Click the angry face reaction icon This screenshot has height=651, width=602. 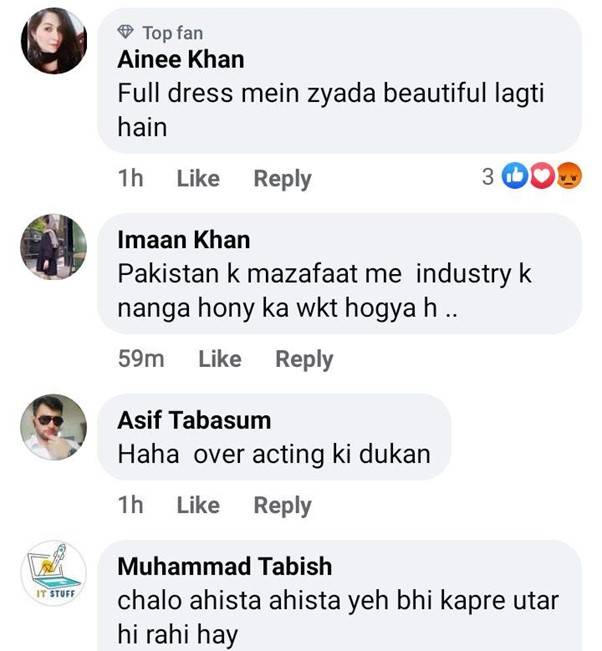[x=568, y=177]
